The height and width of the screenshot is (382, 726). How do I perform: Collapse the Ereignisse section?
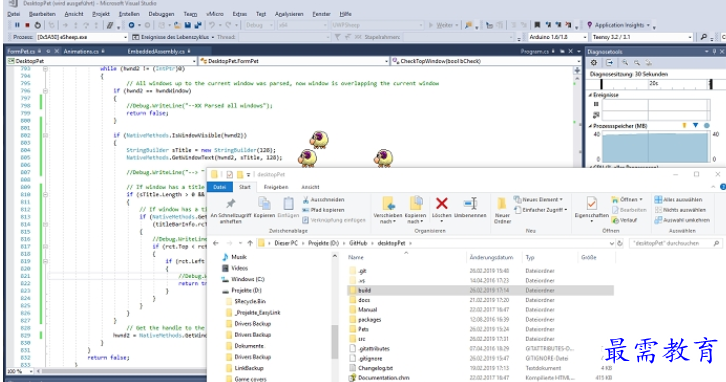[x=590, y=95]
